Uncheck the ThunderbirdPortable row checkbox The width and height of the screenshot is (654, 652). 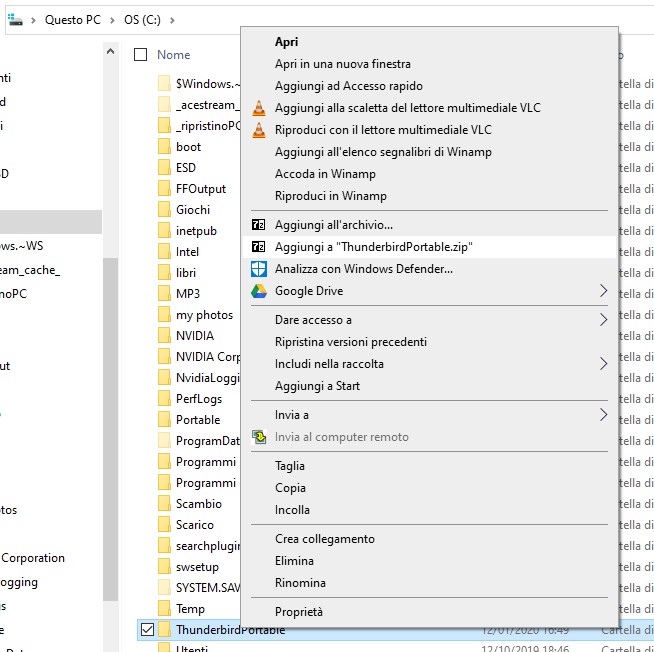147,629
